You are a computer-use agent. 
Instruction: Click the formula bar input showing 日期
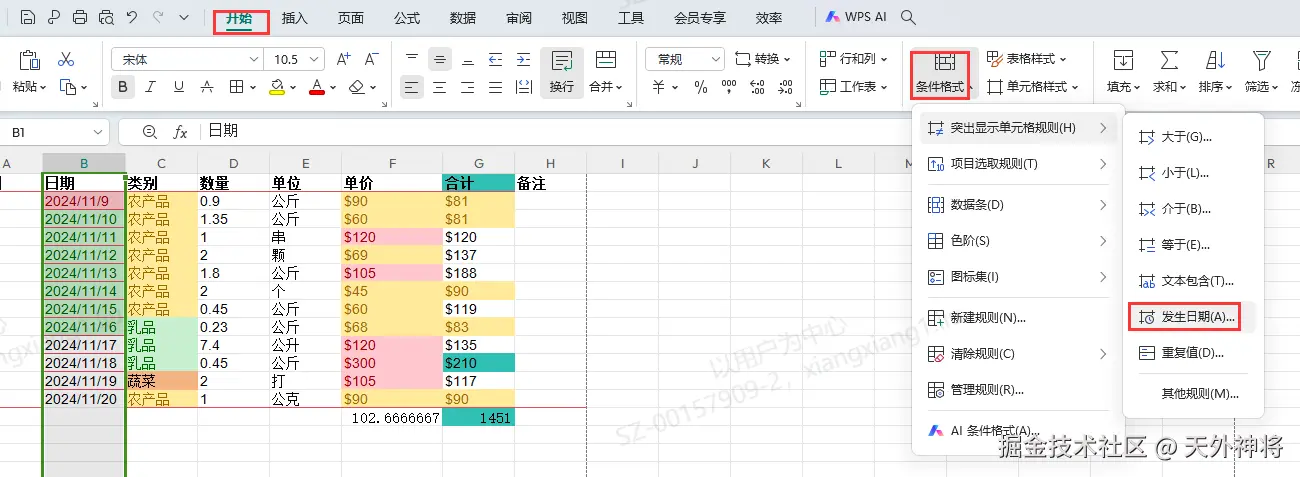(x=750, y=131)
